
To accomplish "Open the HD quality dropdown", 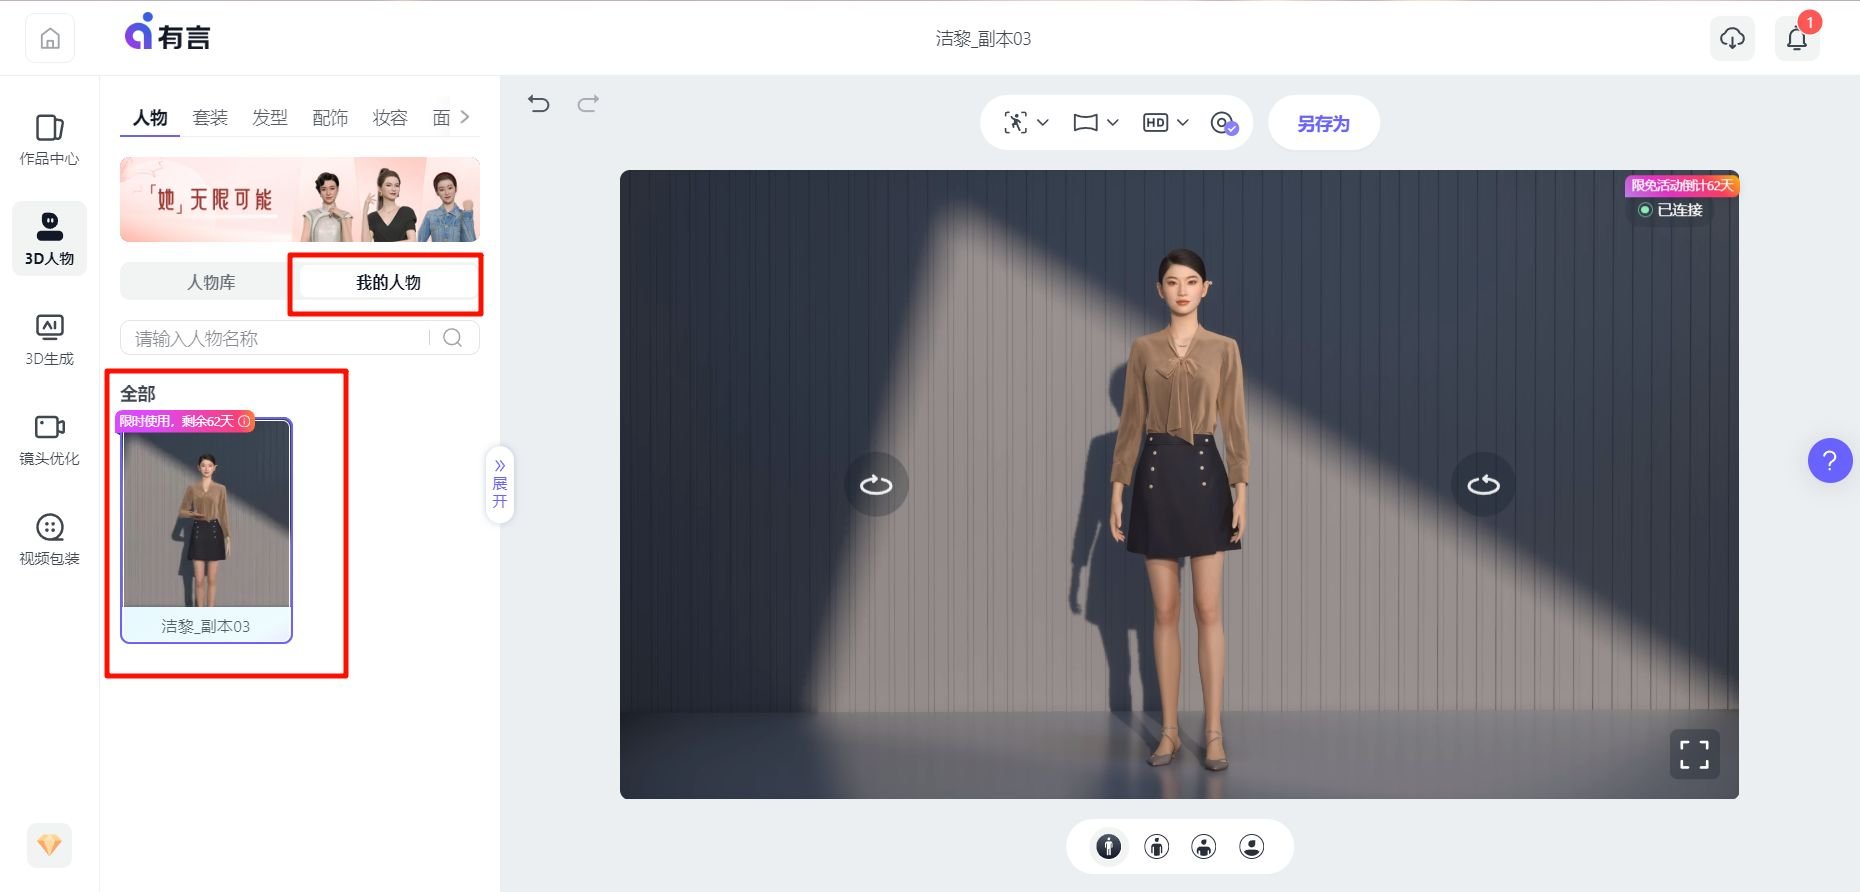I will [x=1165, y=123].
